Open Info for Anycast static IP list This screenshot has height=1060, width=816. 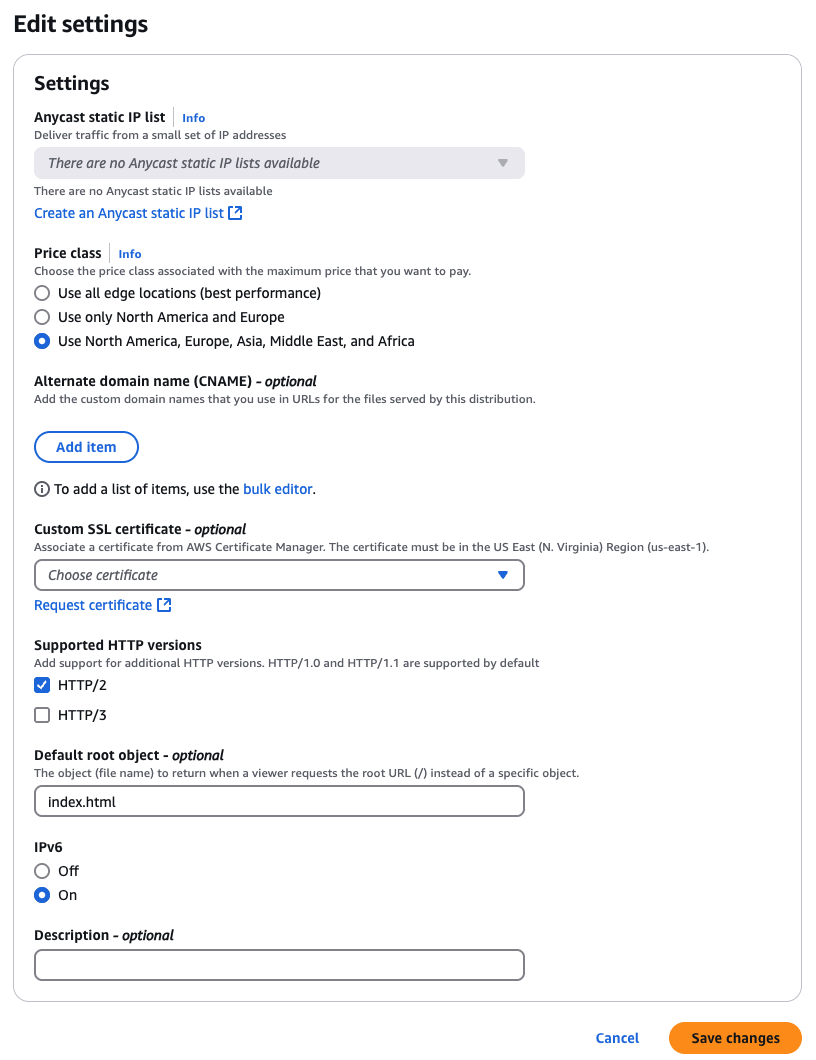coord(193,118)
